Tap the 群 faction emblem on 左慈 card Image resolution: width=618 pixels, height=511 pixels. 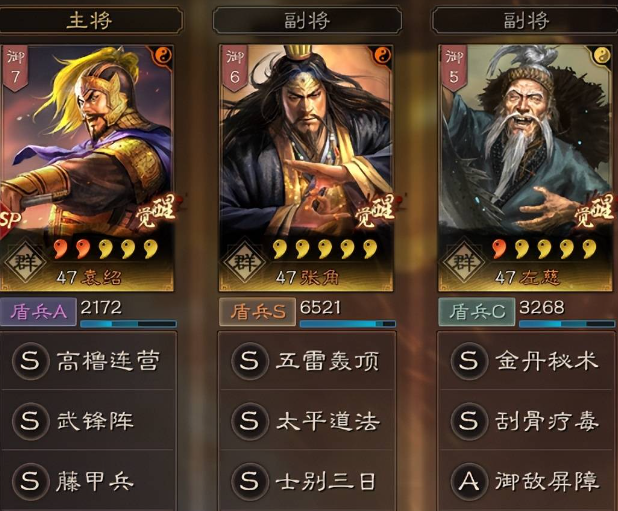click(464, 261)
